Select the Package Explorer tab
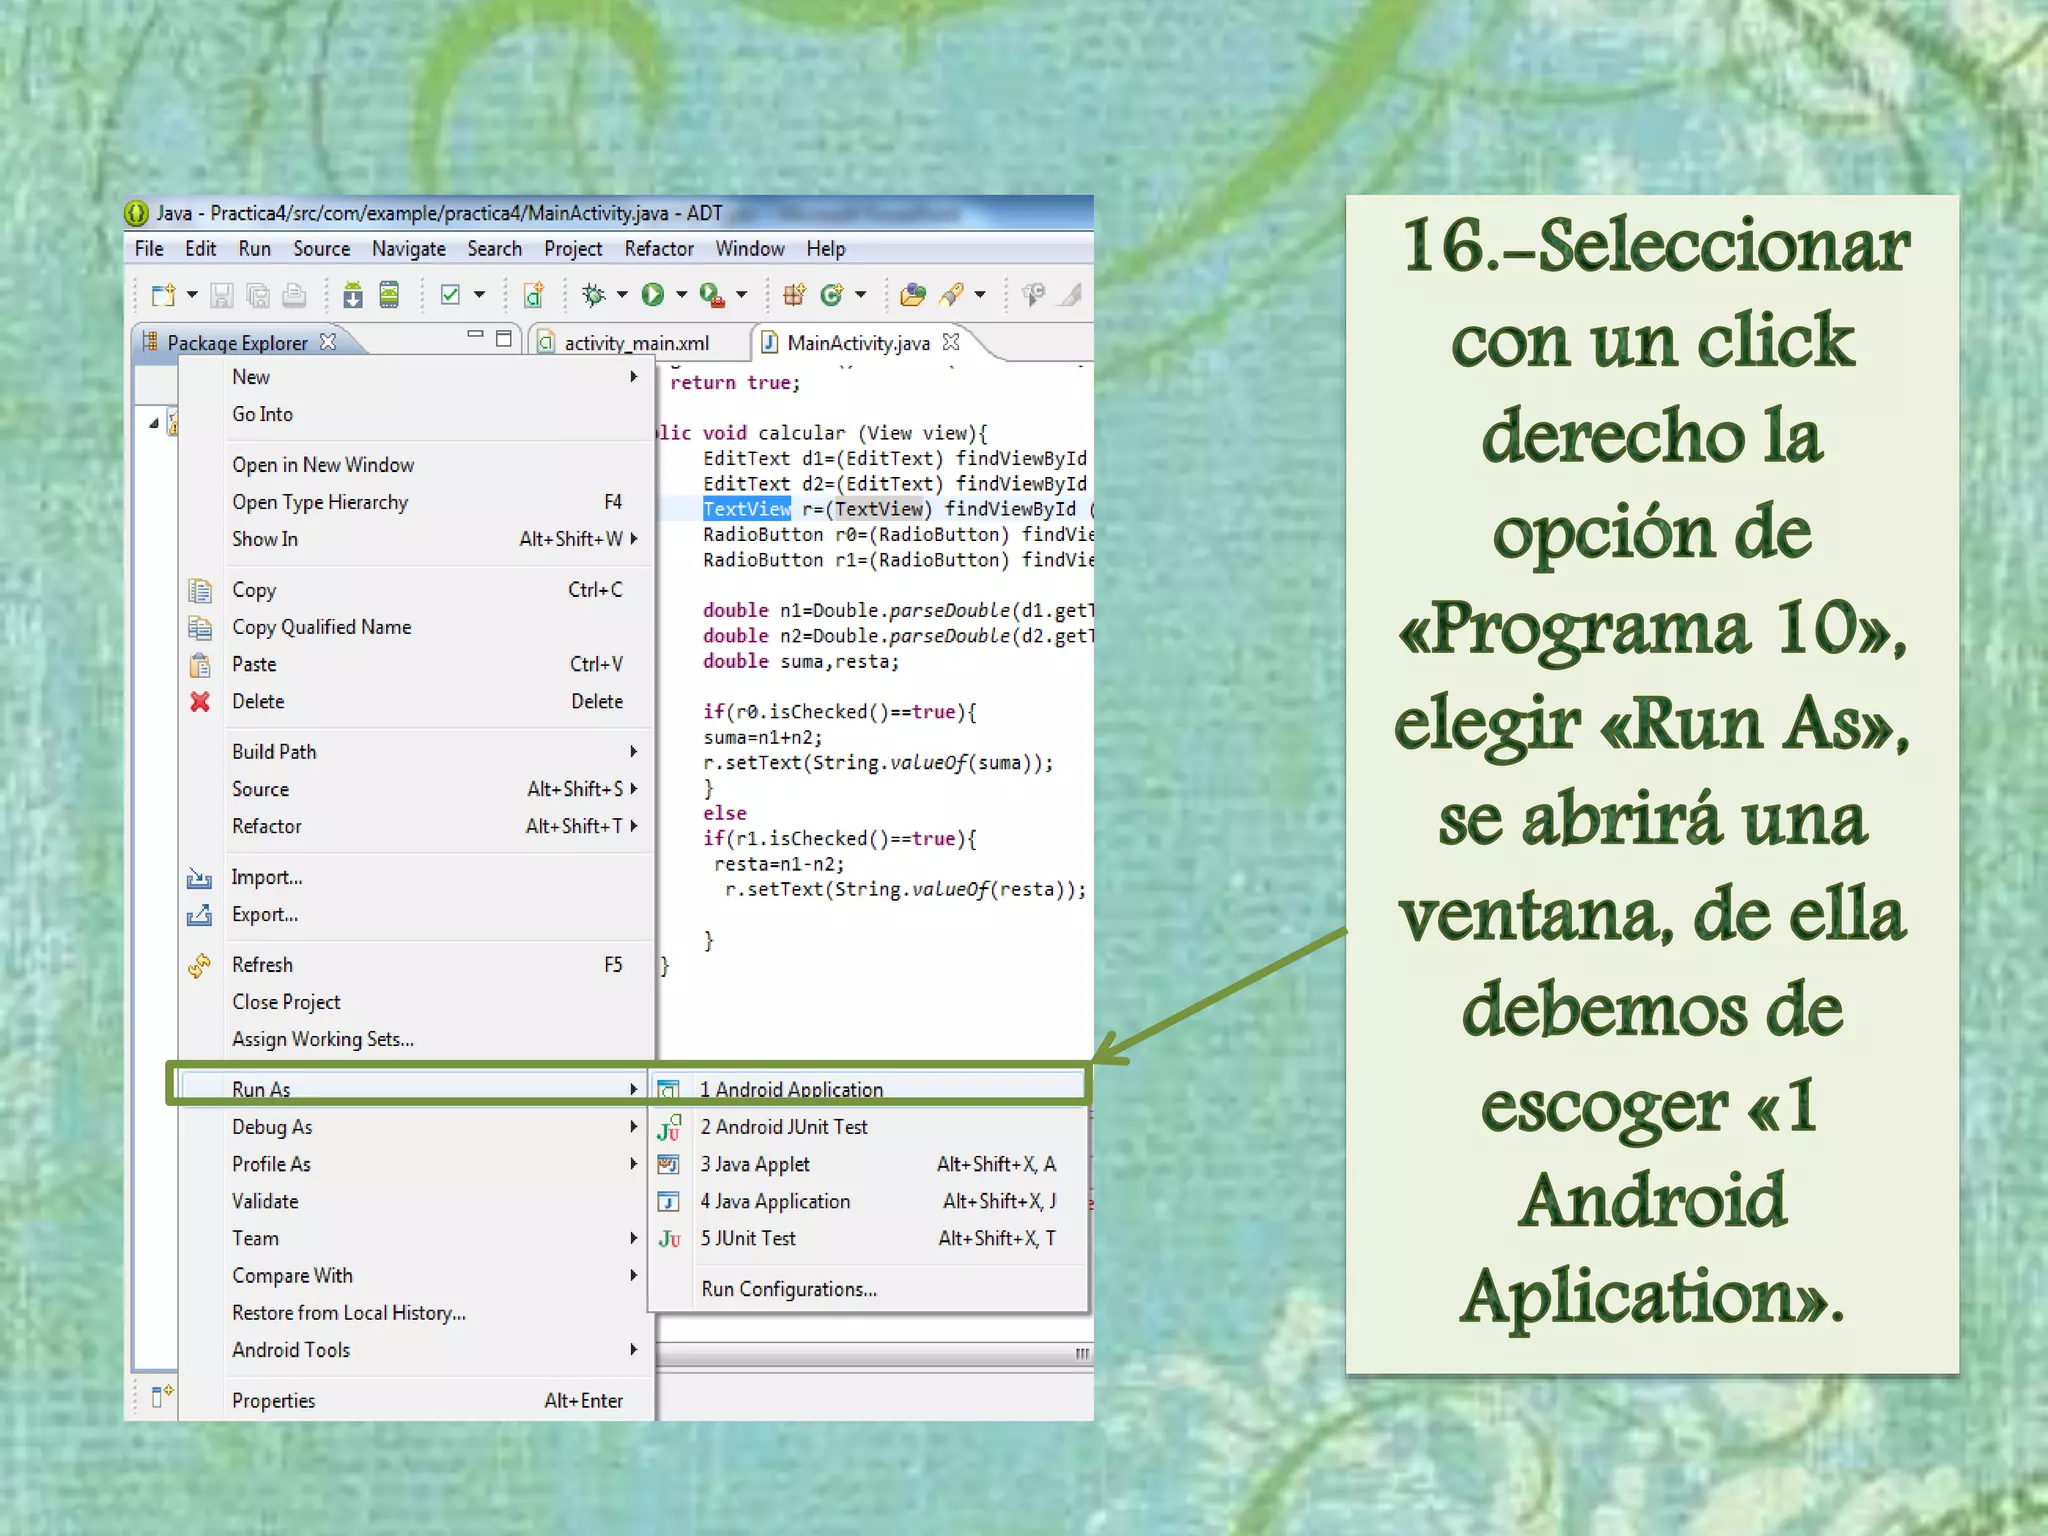Viewport: 2048px width, 1536px height. point(238,343)
